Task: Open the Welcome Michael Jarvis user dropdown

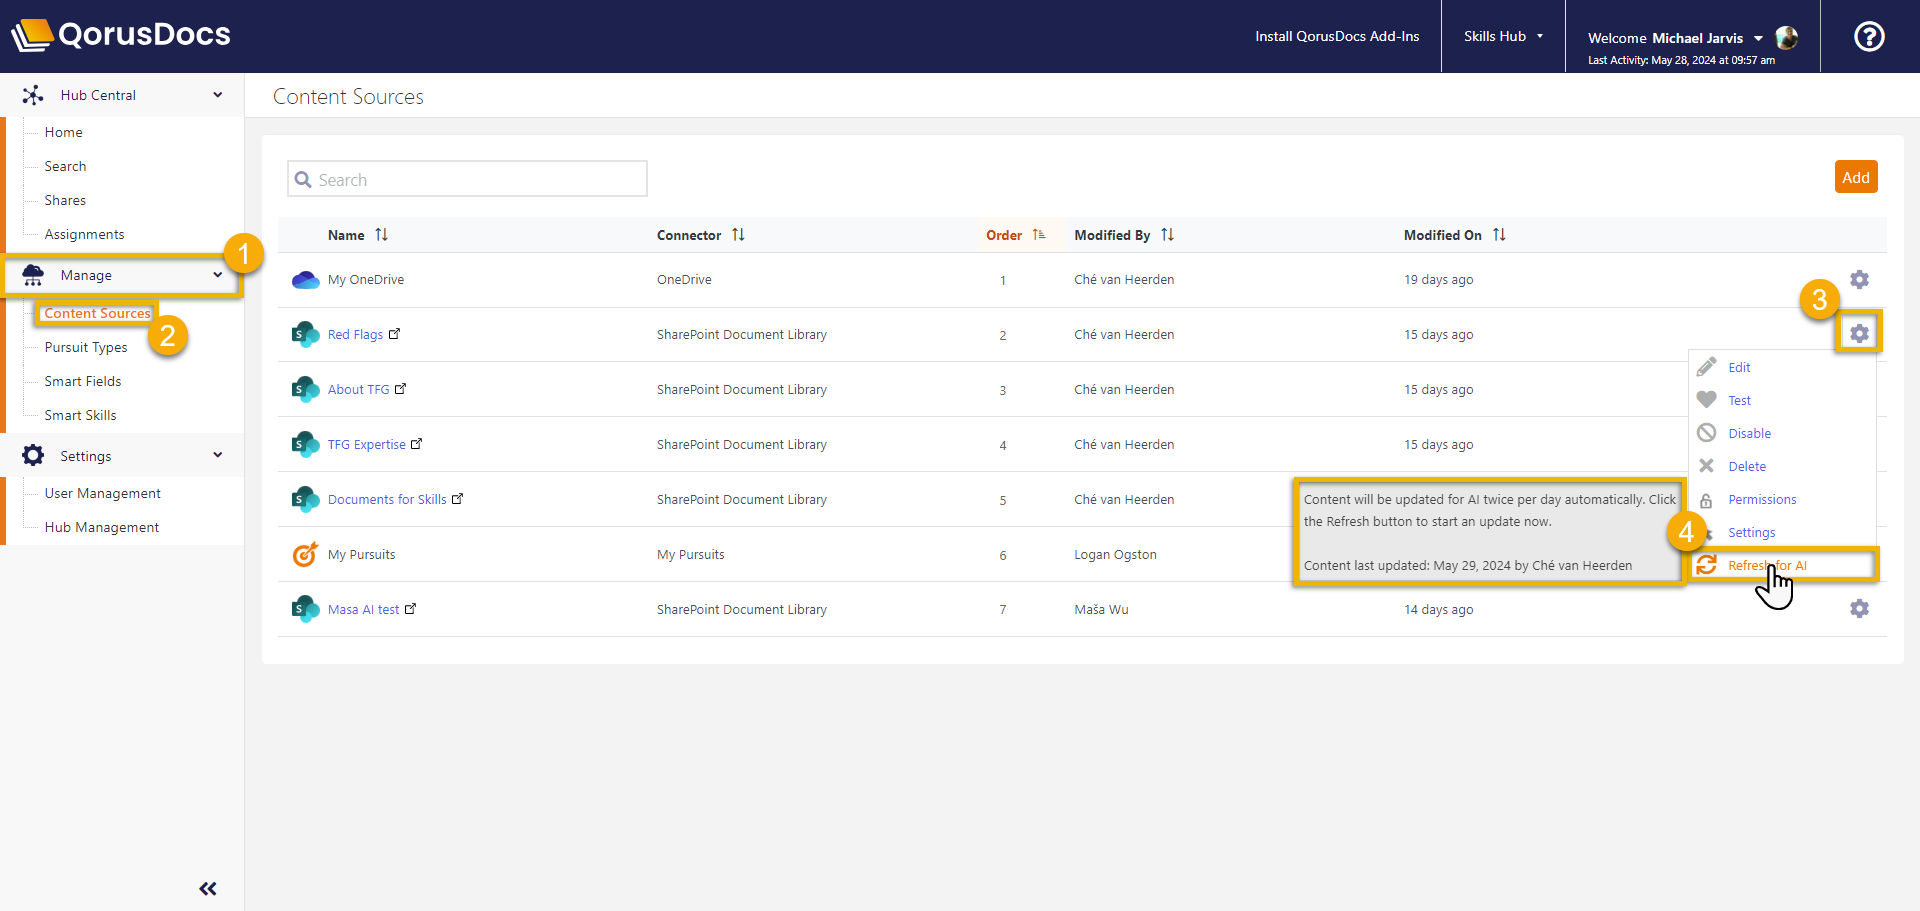Action: (x=1675, y=38)
